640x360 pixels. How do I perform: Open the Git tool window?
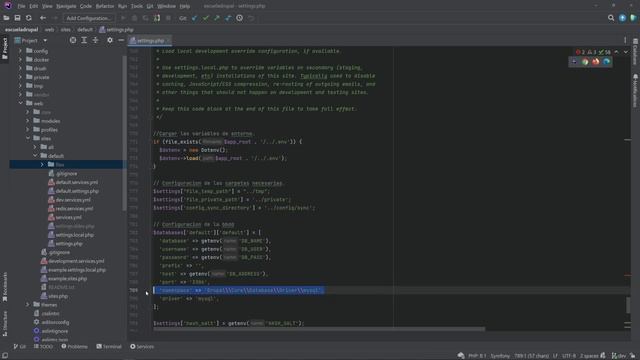(20, 347)
